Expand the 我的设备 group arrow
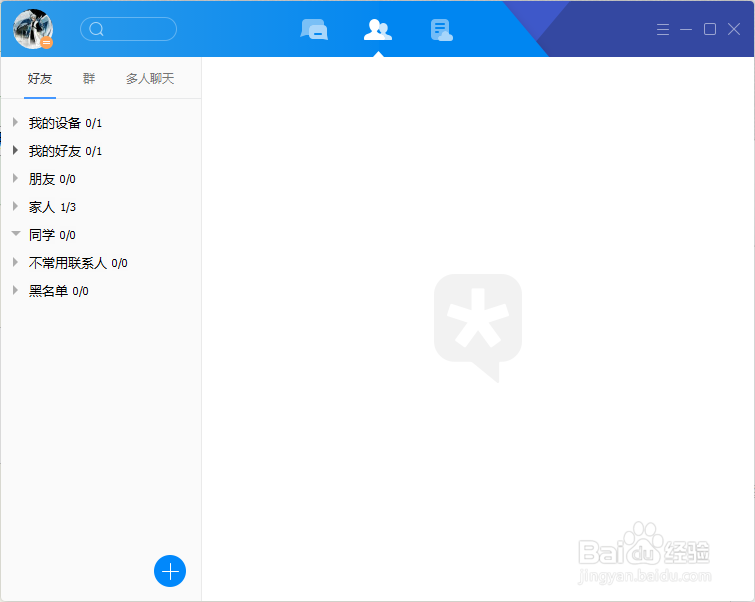This screenshot has height=602, width=755. pos(15,122)
